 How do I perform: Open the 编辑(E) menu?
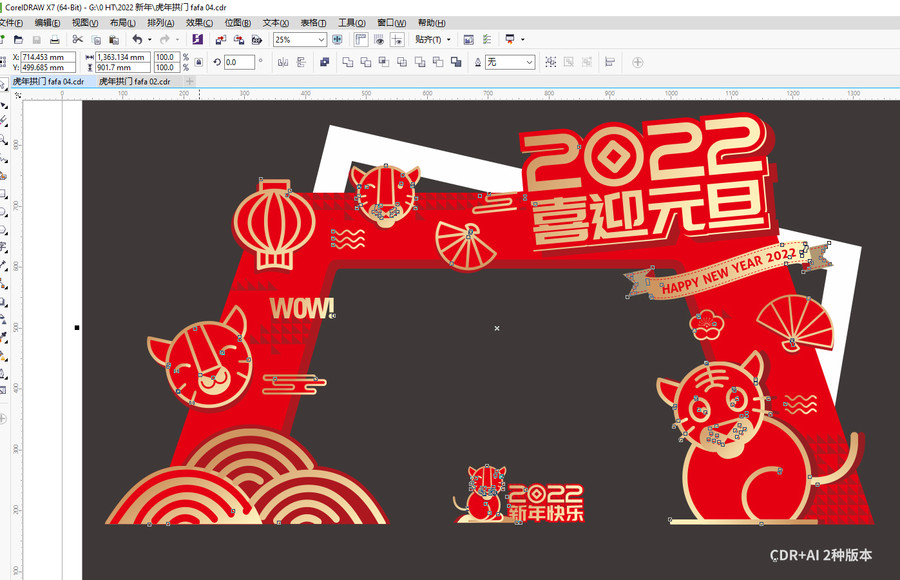pos(47,23)
